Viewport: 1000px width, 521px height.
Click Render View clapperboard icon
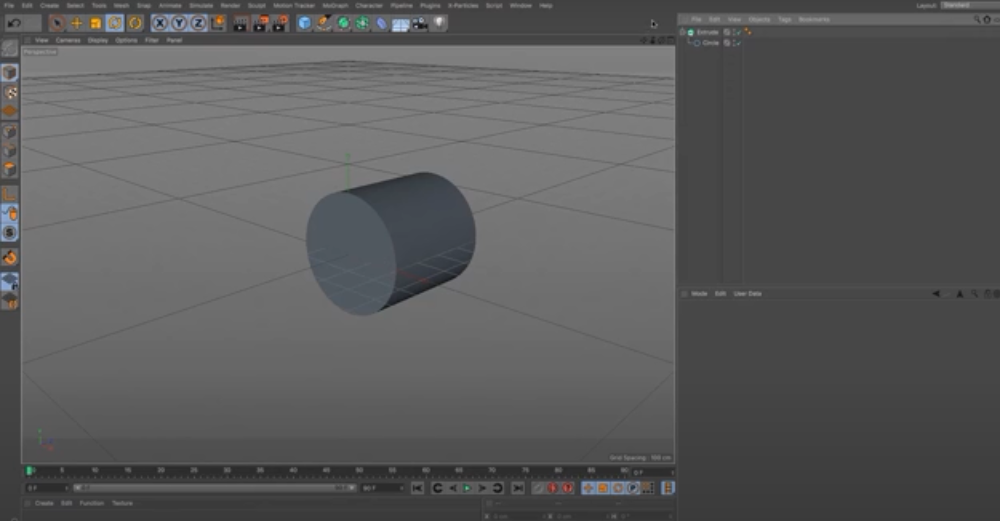(240, 24)
